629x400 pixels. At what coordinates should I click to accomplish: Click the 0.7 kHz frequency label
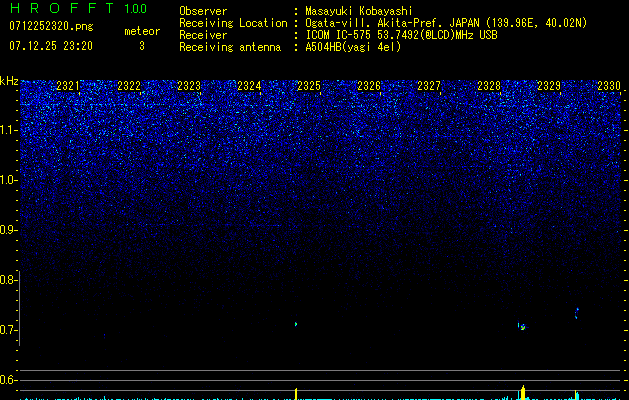pyautogui.click(x=8, y=330)
